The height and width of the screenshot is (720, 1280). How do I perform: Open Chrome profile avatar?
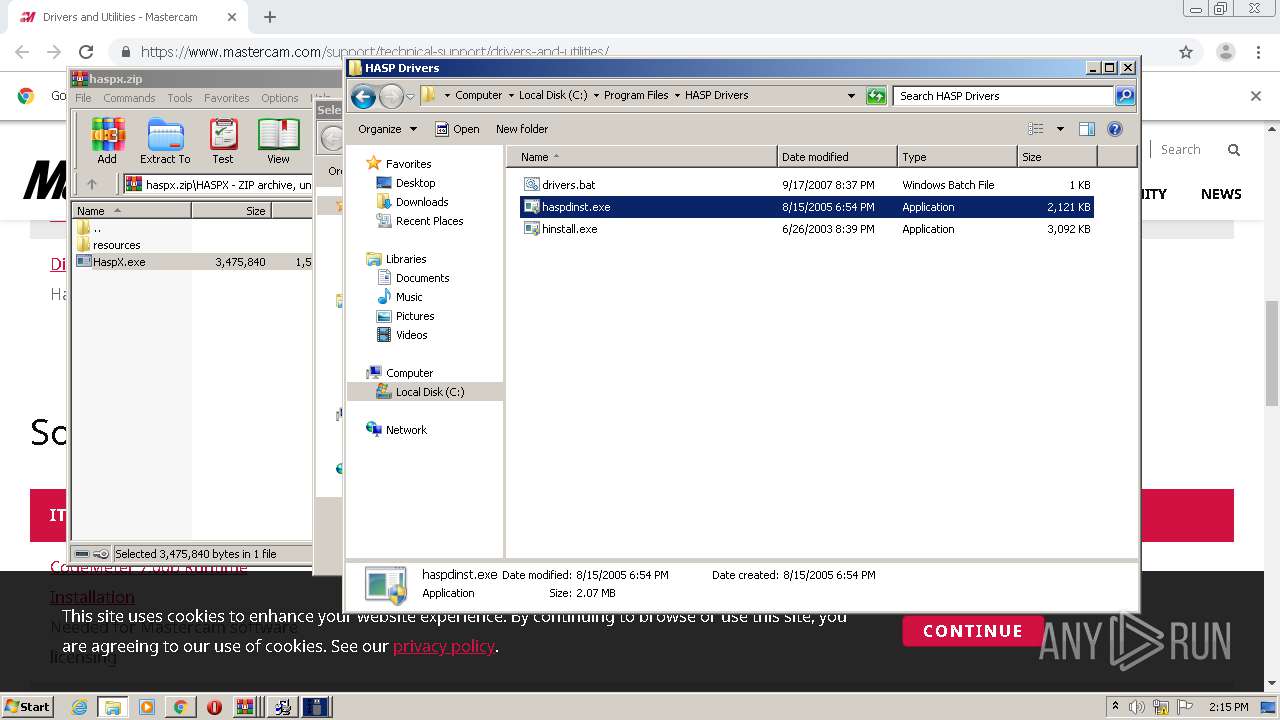tap(1226, 52)
